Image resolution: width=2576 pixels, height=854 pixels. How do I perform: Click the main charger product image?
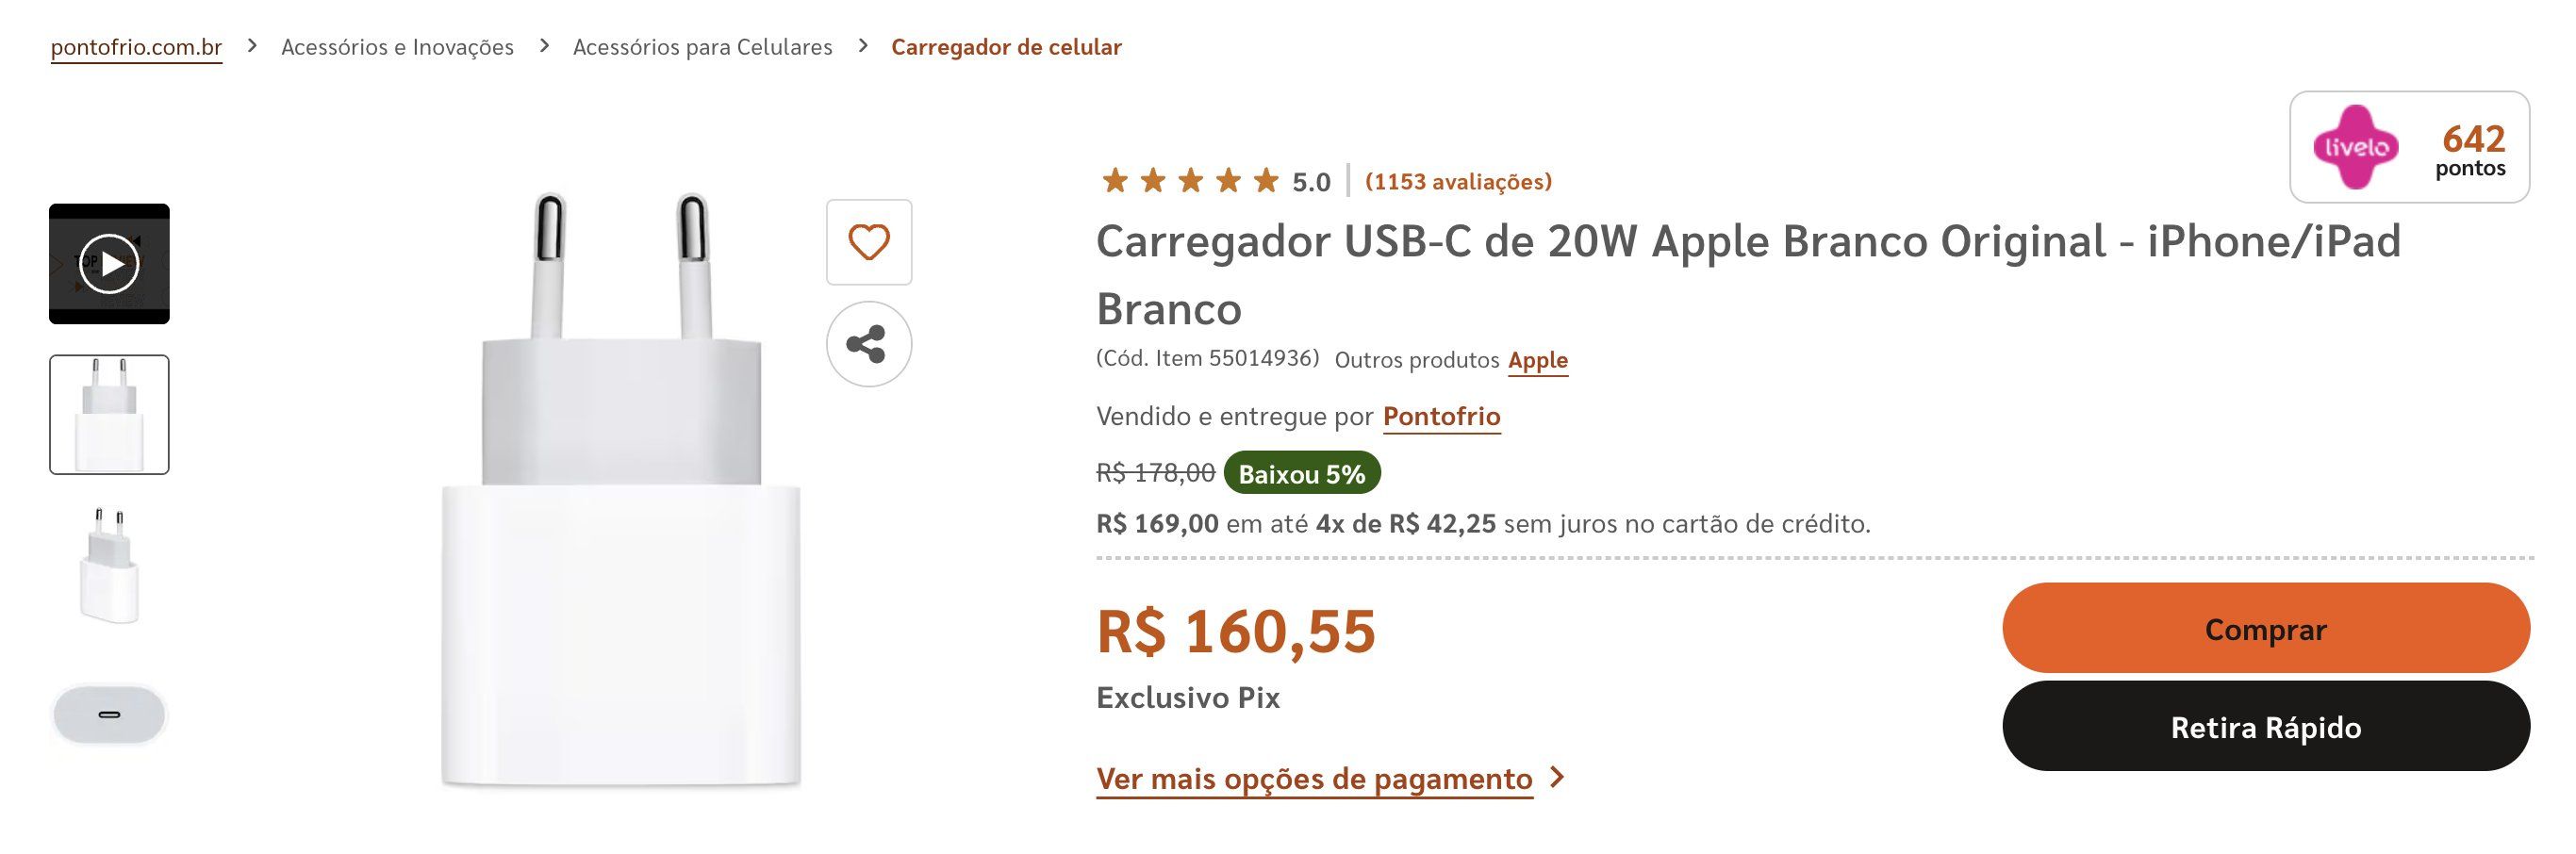[621, 490]
